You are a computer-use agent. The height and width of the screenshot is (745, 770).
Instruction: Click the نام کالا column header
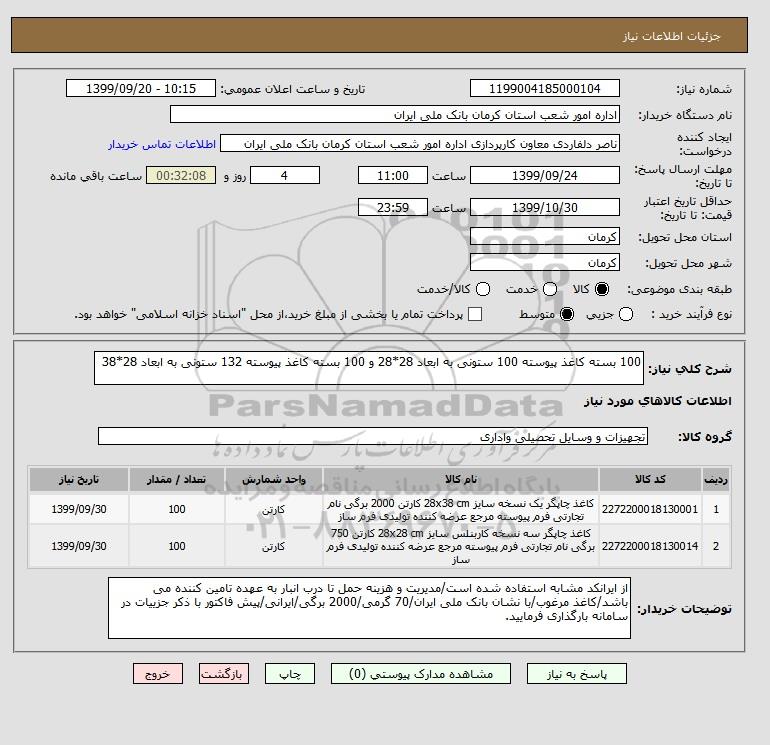461,479
